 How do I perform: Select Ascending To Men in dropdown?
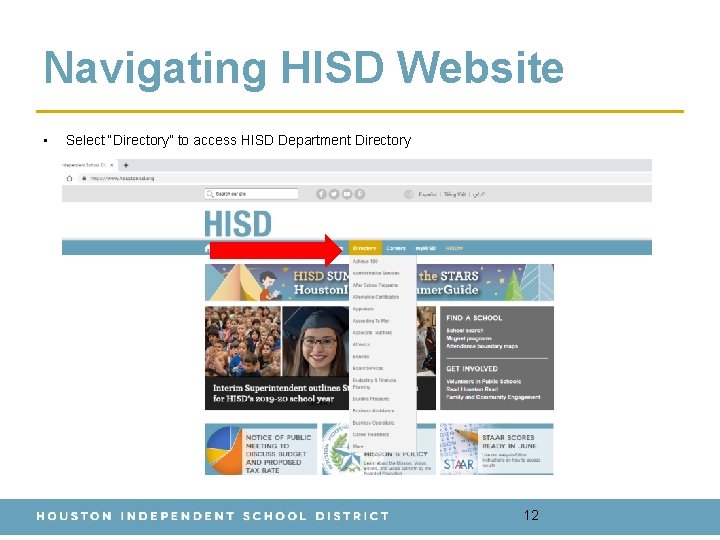[x=371, y=321]
